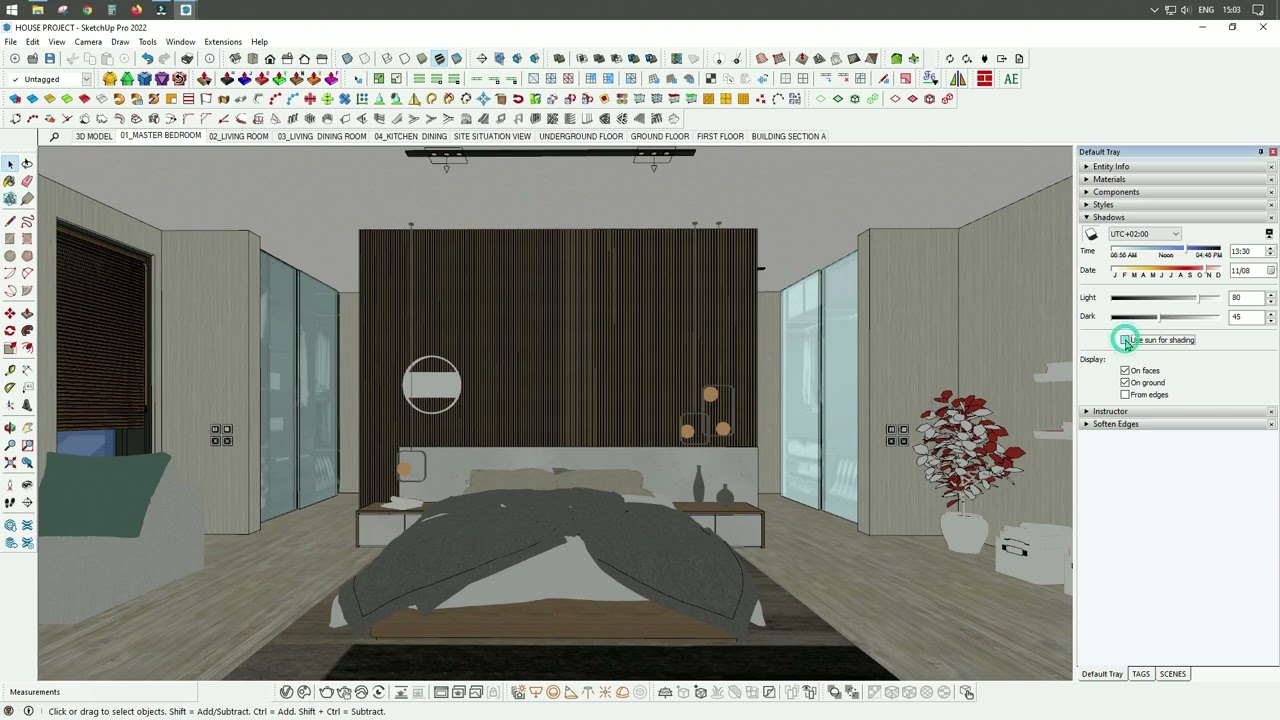The width and height of the screenshot is (1280, 720).
Task: Enable Use sun for shading checkbox
Action: coord(1125,340)
